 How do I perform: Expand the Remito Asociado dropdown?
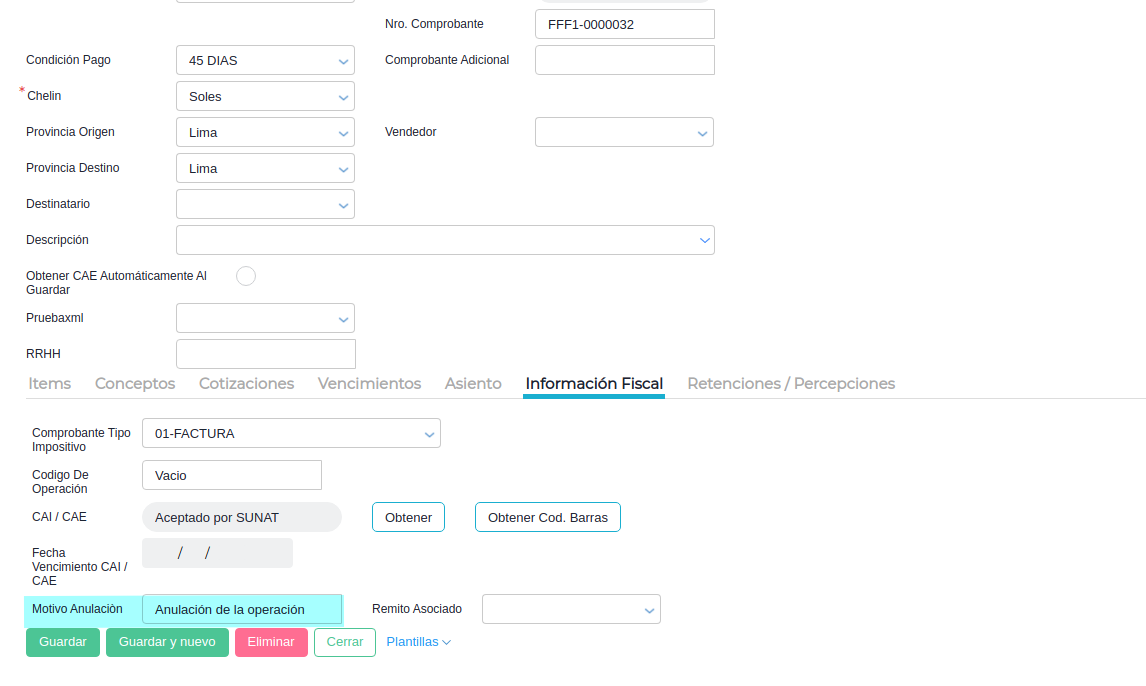click(571, 609)
